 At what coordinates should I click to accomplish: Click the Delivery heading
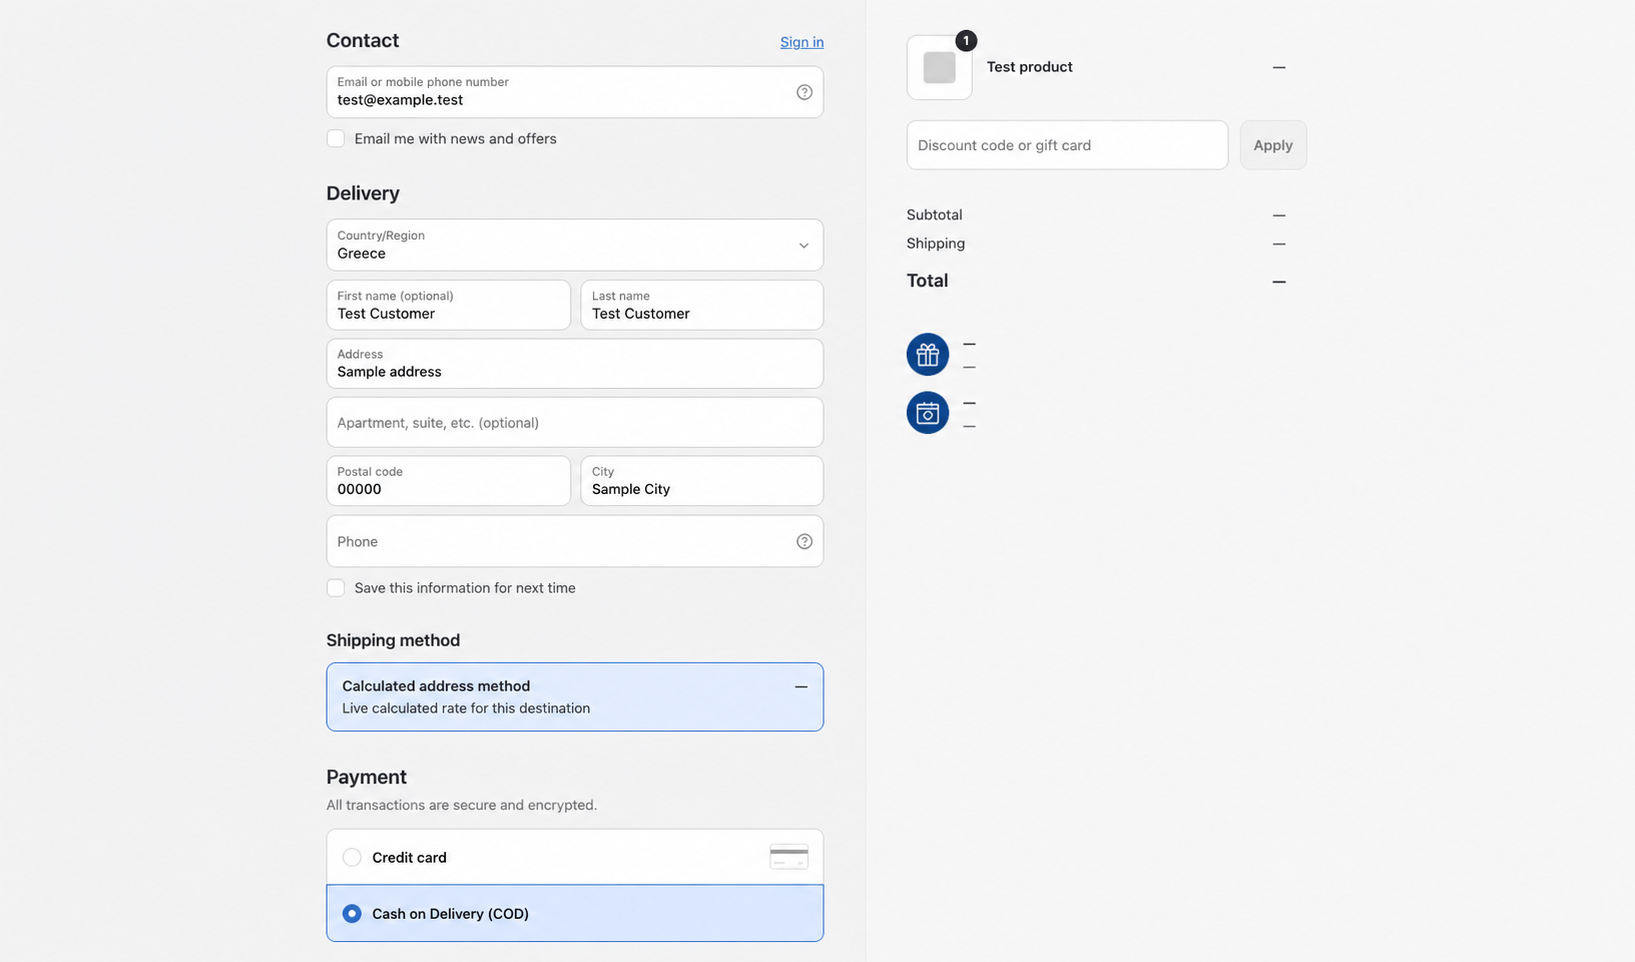(362, 193)
